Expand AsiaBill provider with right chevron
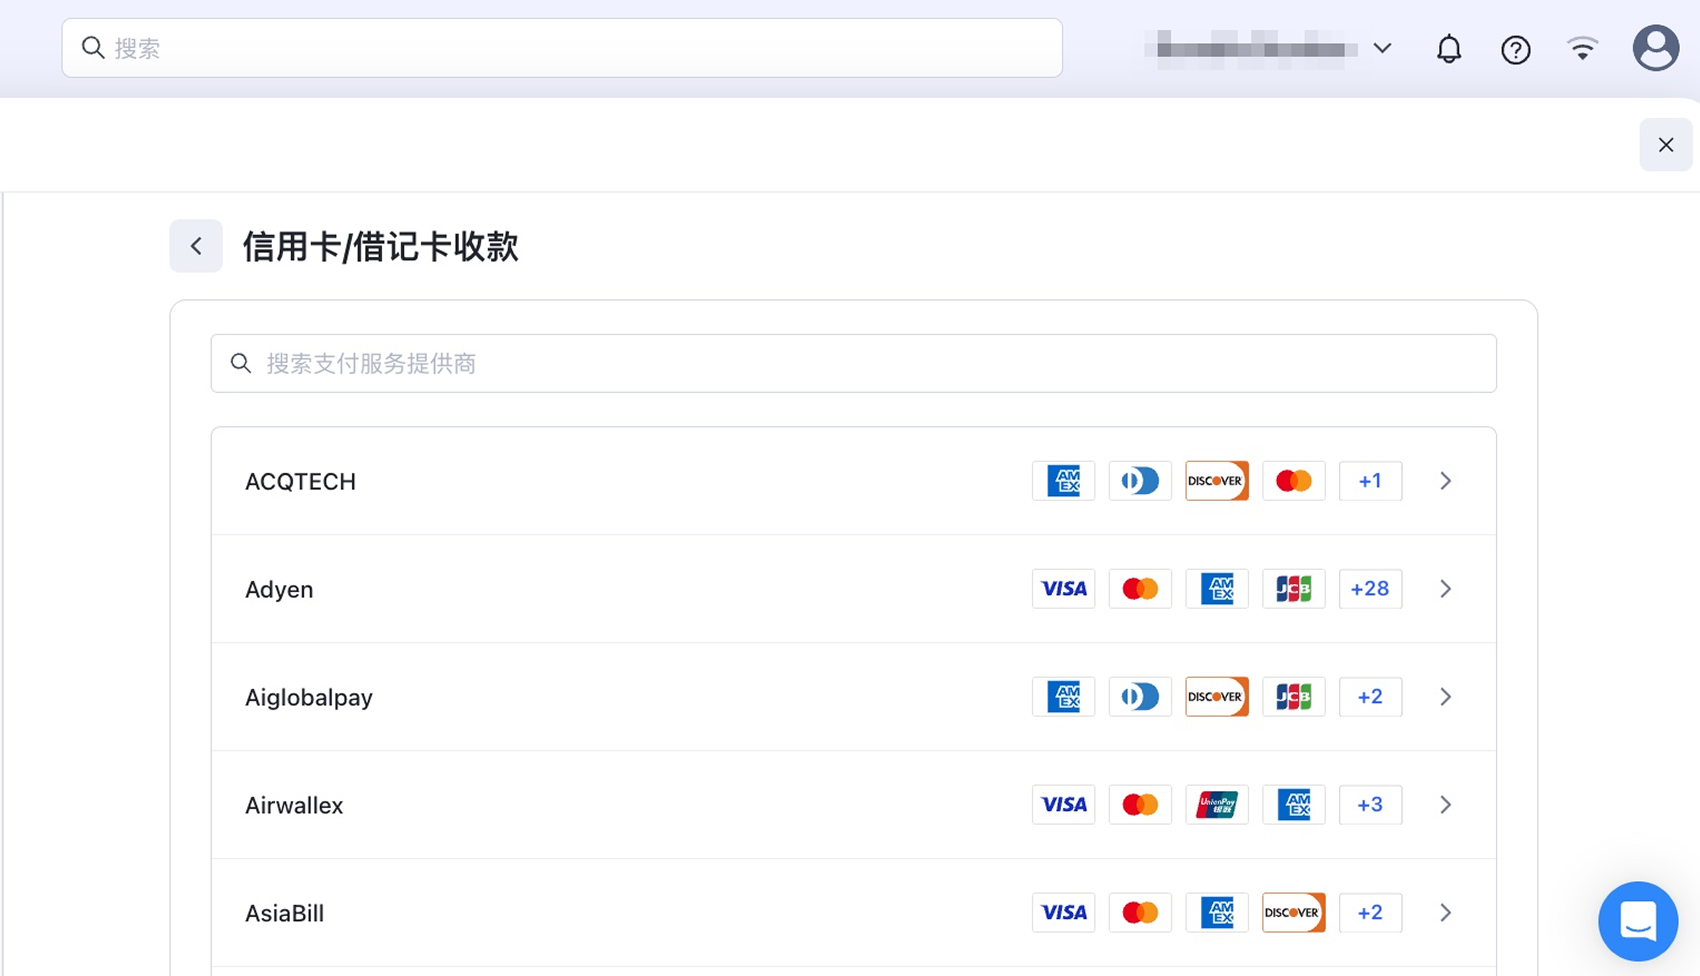Screen dimensions: 1700x976 click(x=1445, y=913)
